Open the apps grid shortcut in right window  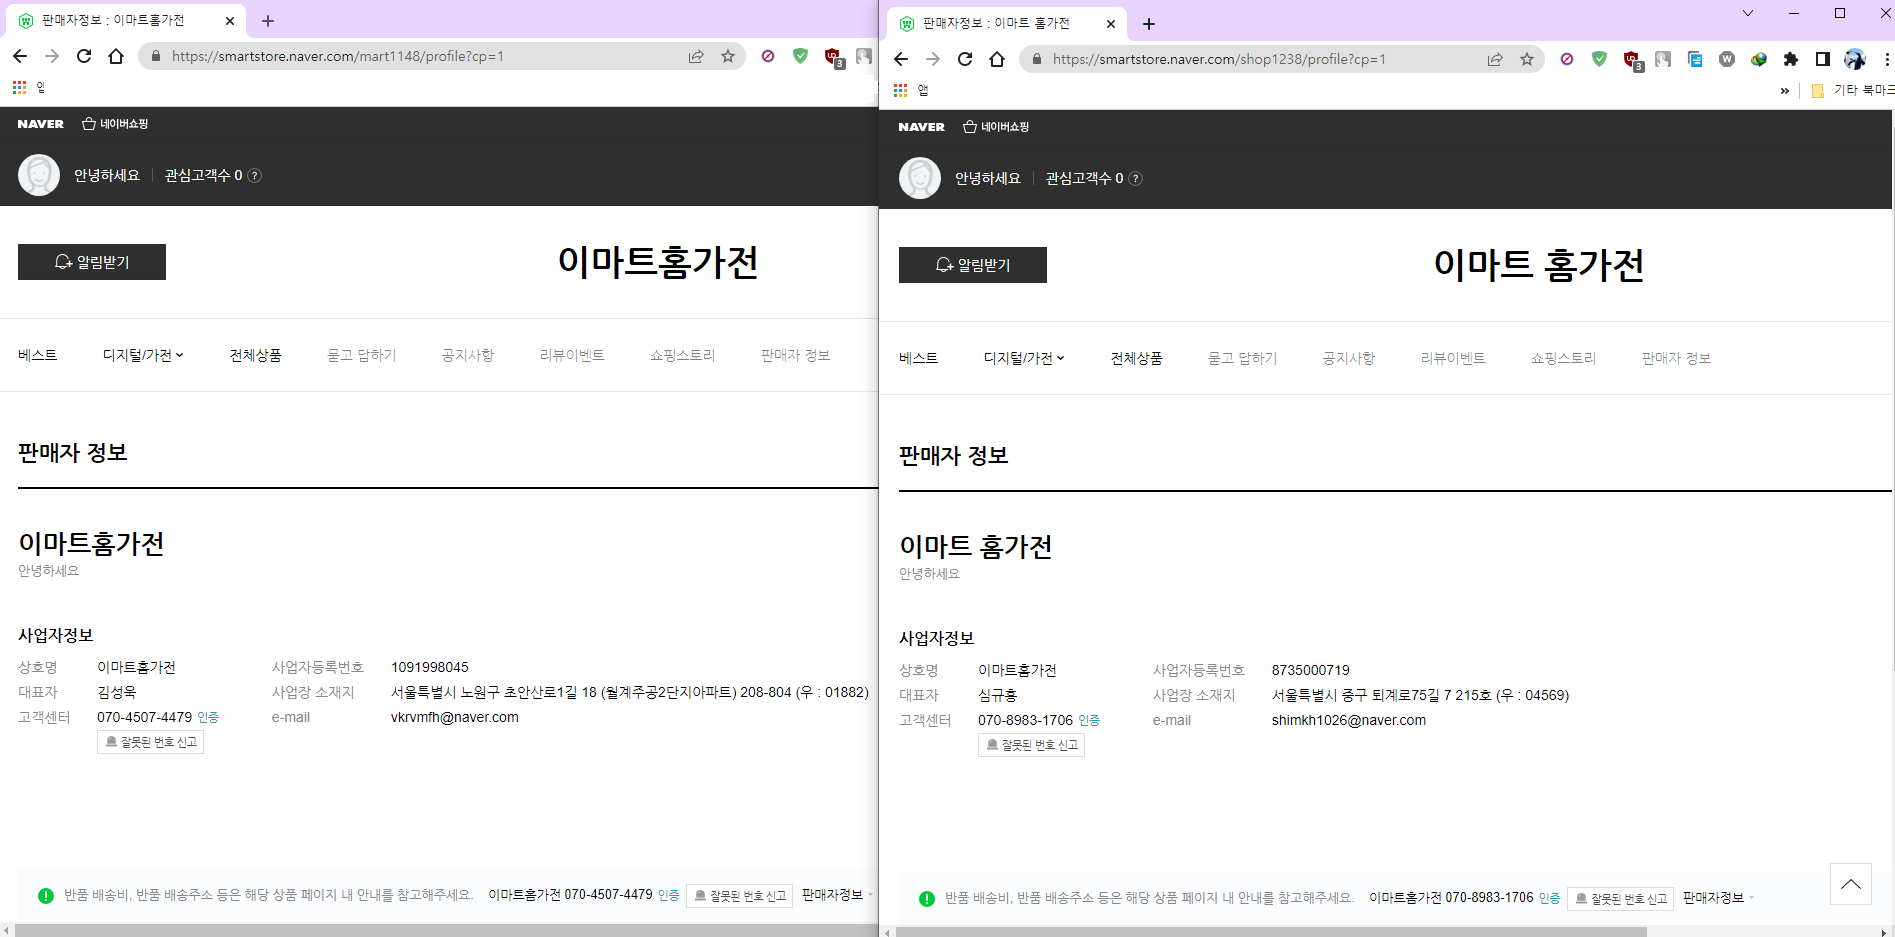pyautogui.click(x=900, y=90)
